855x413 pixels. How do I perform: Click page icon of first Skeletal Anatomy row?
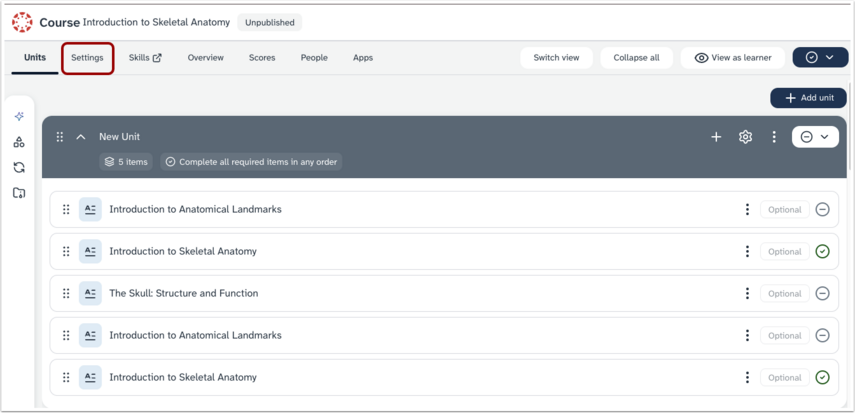tap(90, 252)
